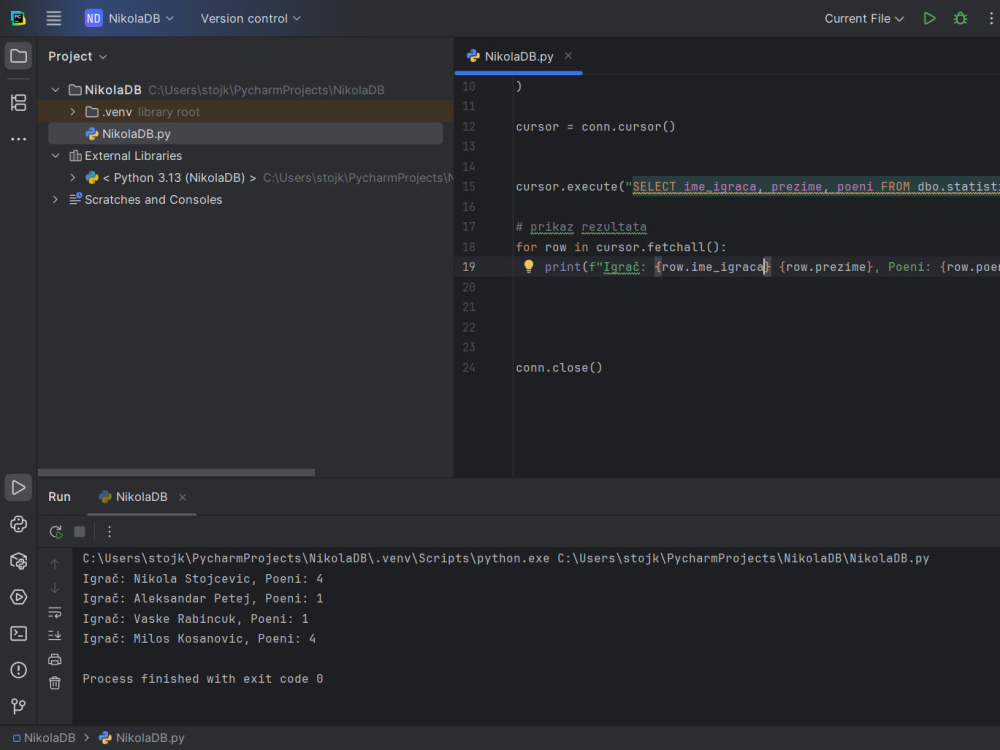Click 'Process finished with exit code 0' text
Viewport: 1000px width, 750px height.
203,679
